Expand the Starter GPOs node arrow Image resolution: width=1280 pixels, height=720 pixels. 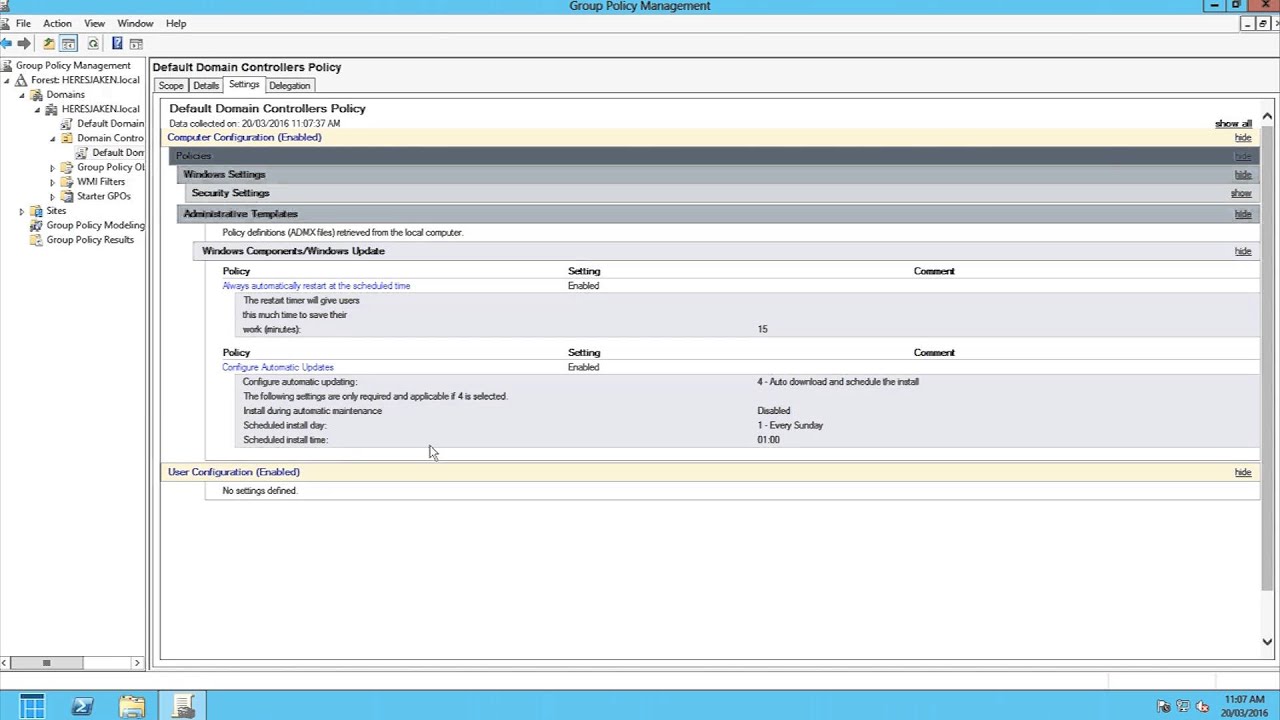pos(53,197)
